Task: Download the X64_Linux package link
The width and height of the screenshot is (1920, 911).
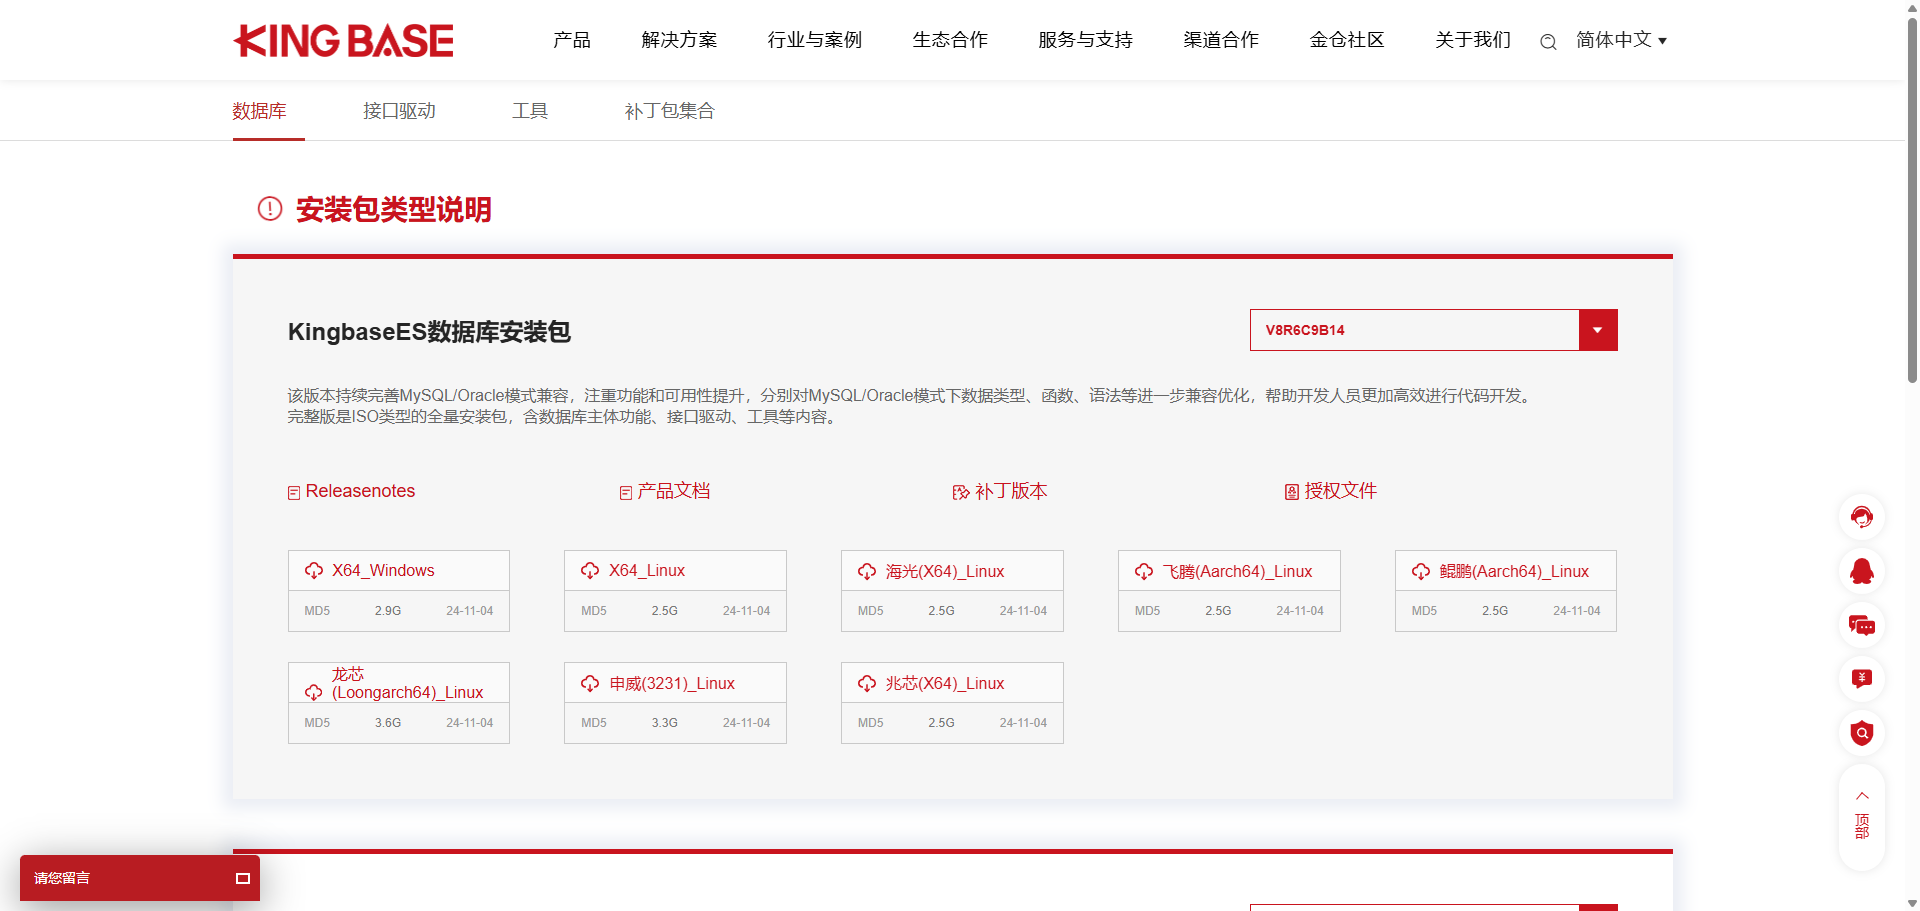Action: (x=647, y=571)
